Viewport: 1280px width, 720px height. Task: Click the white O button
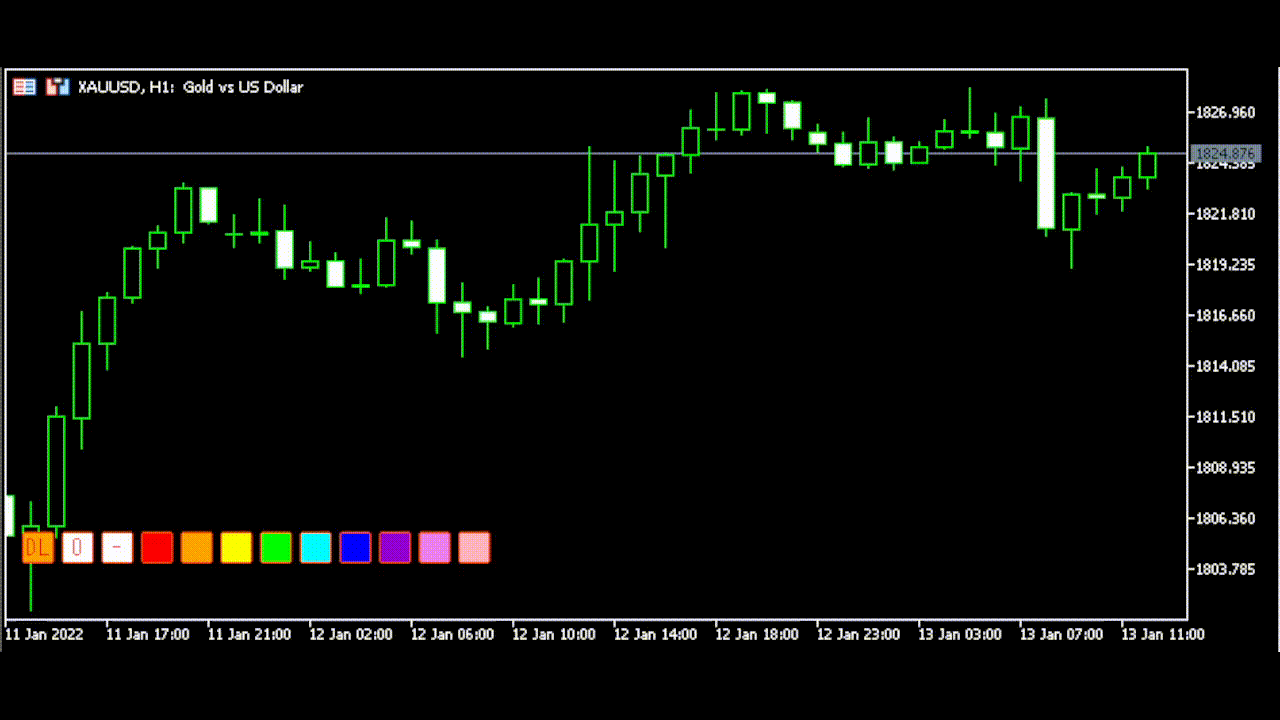point(77,548)
